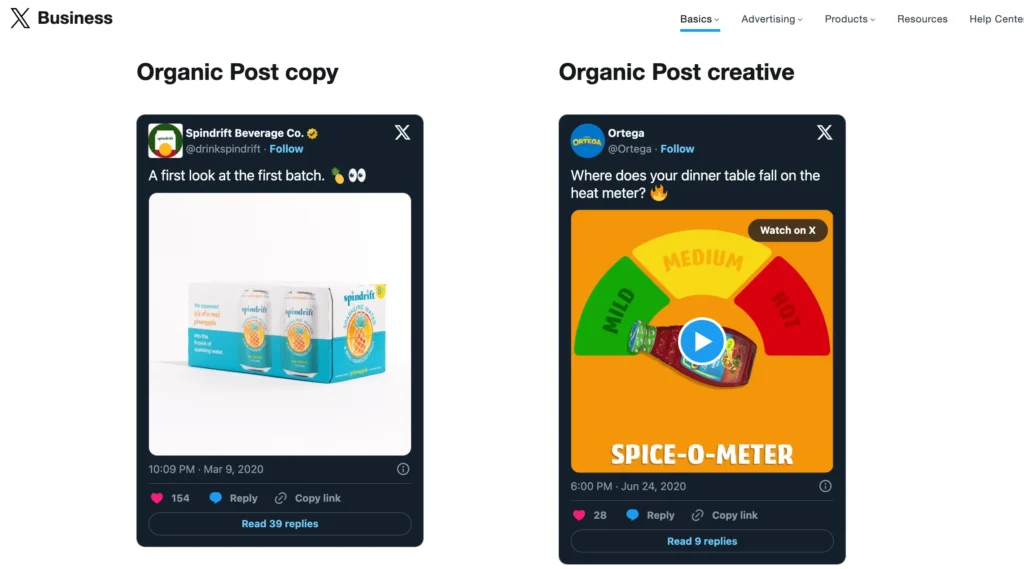Click Read 39 replies button
The height and width of the screenshot is (569, 1024).
point(280,524)
